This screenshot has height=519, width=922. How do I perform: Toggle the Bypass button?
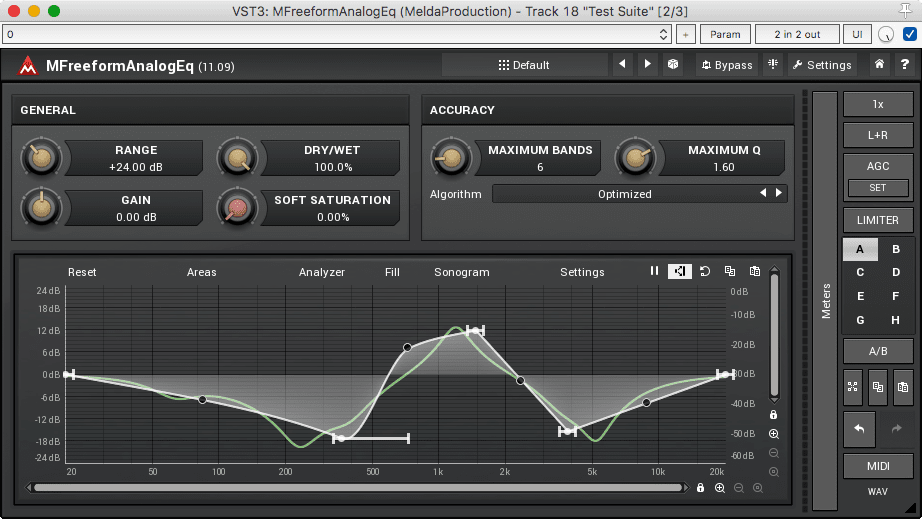[x=726, y=65]
